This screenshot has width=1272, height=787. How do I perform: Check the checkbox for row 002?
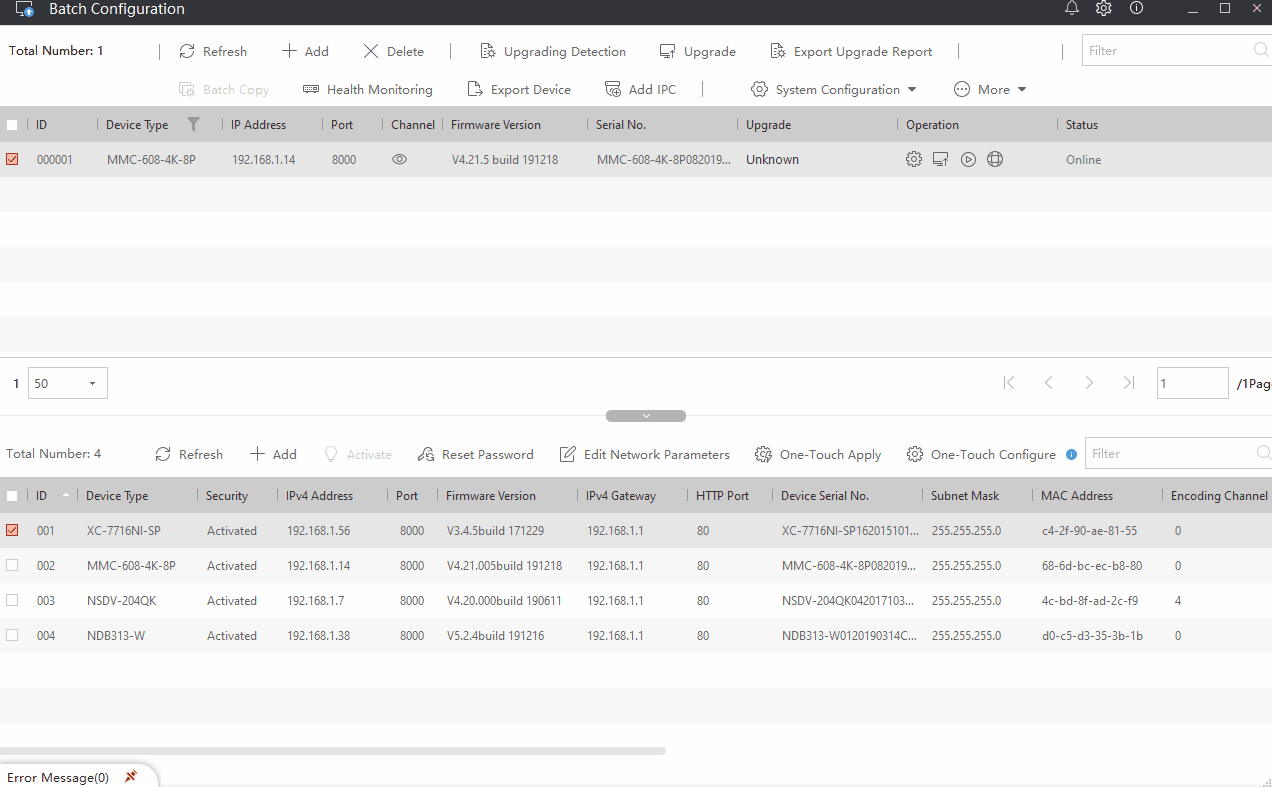click(x=12, y=565)
